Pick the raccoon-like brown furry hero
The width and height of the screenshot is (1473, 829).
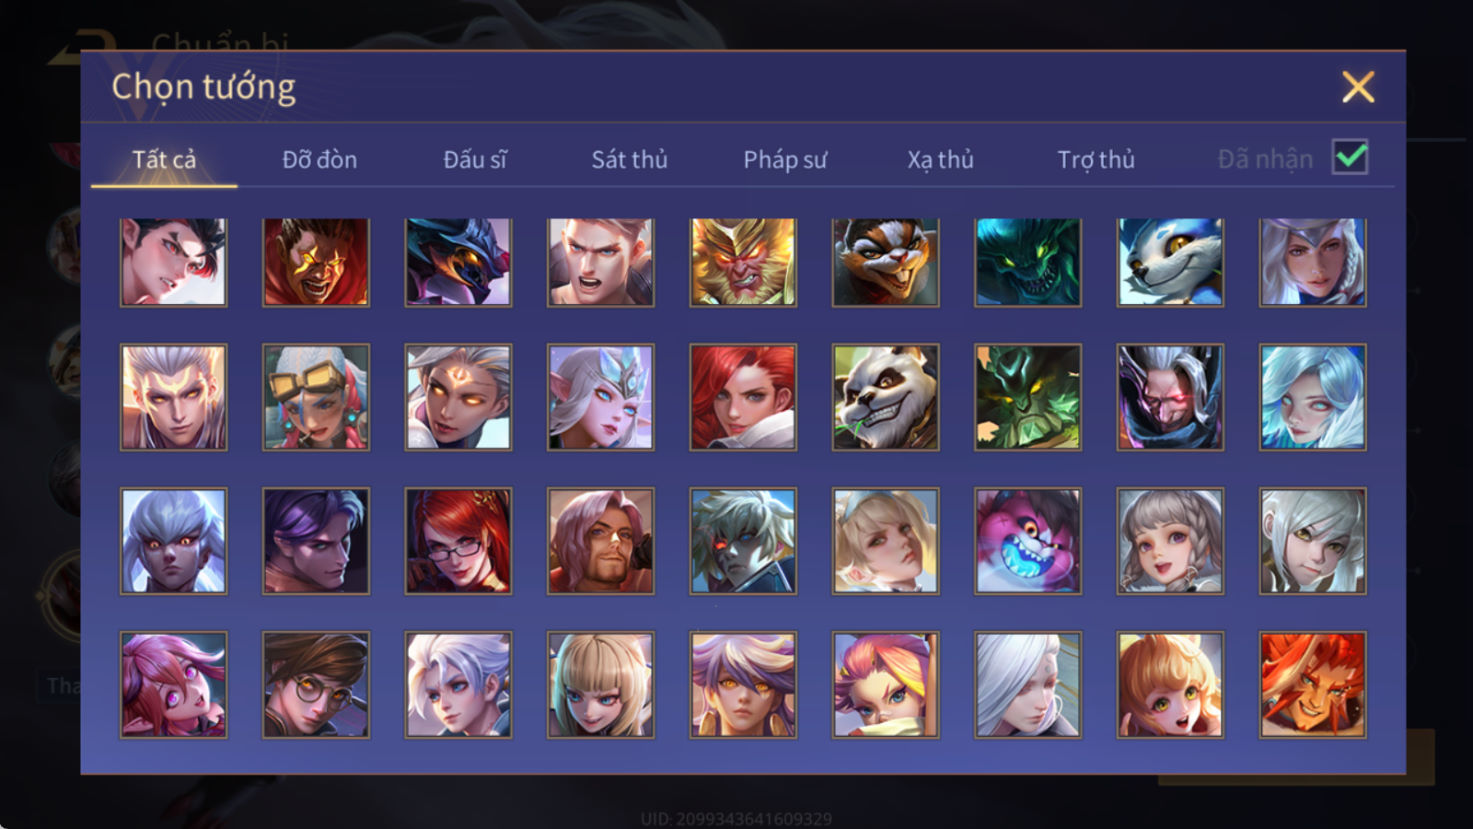[885, 262]
